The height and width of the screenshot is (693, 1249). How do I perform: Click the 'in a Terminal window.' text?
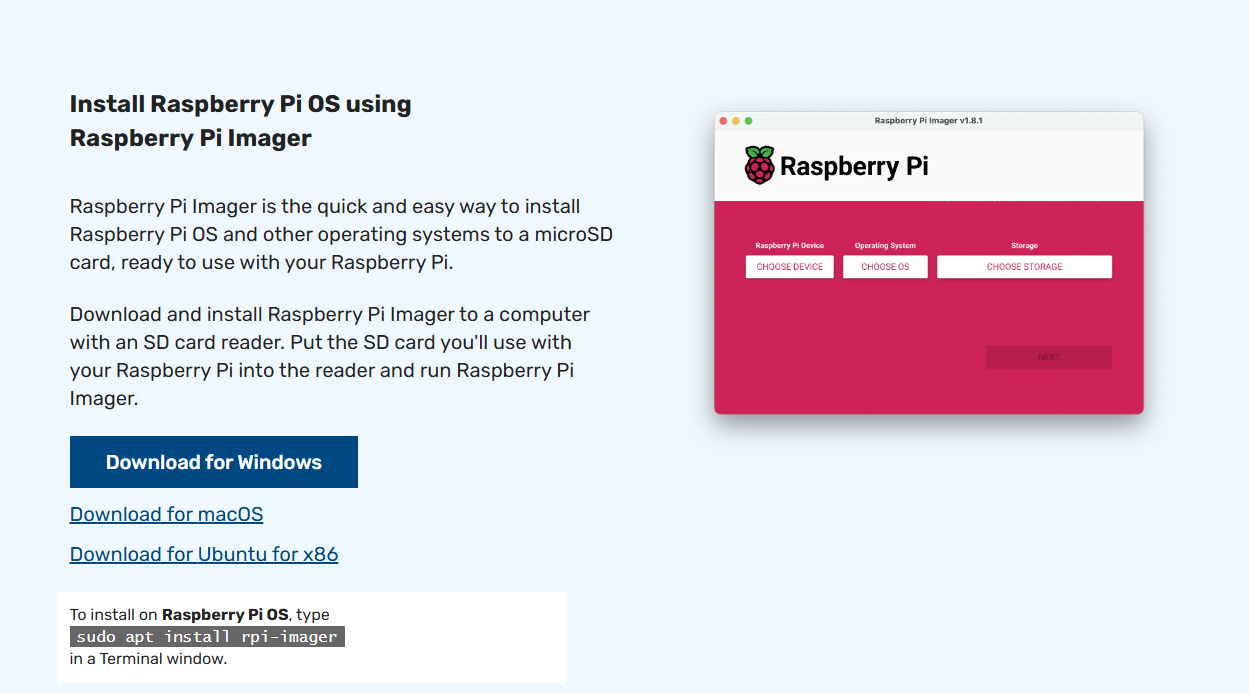click(149, 659)
